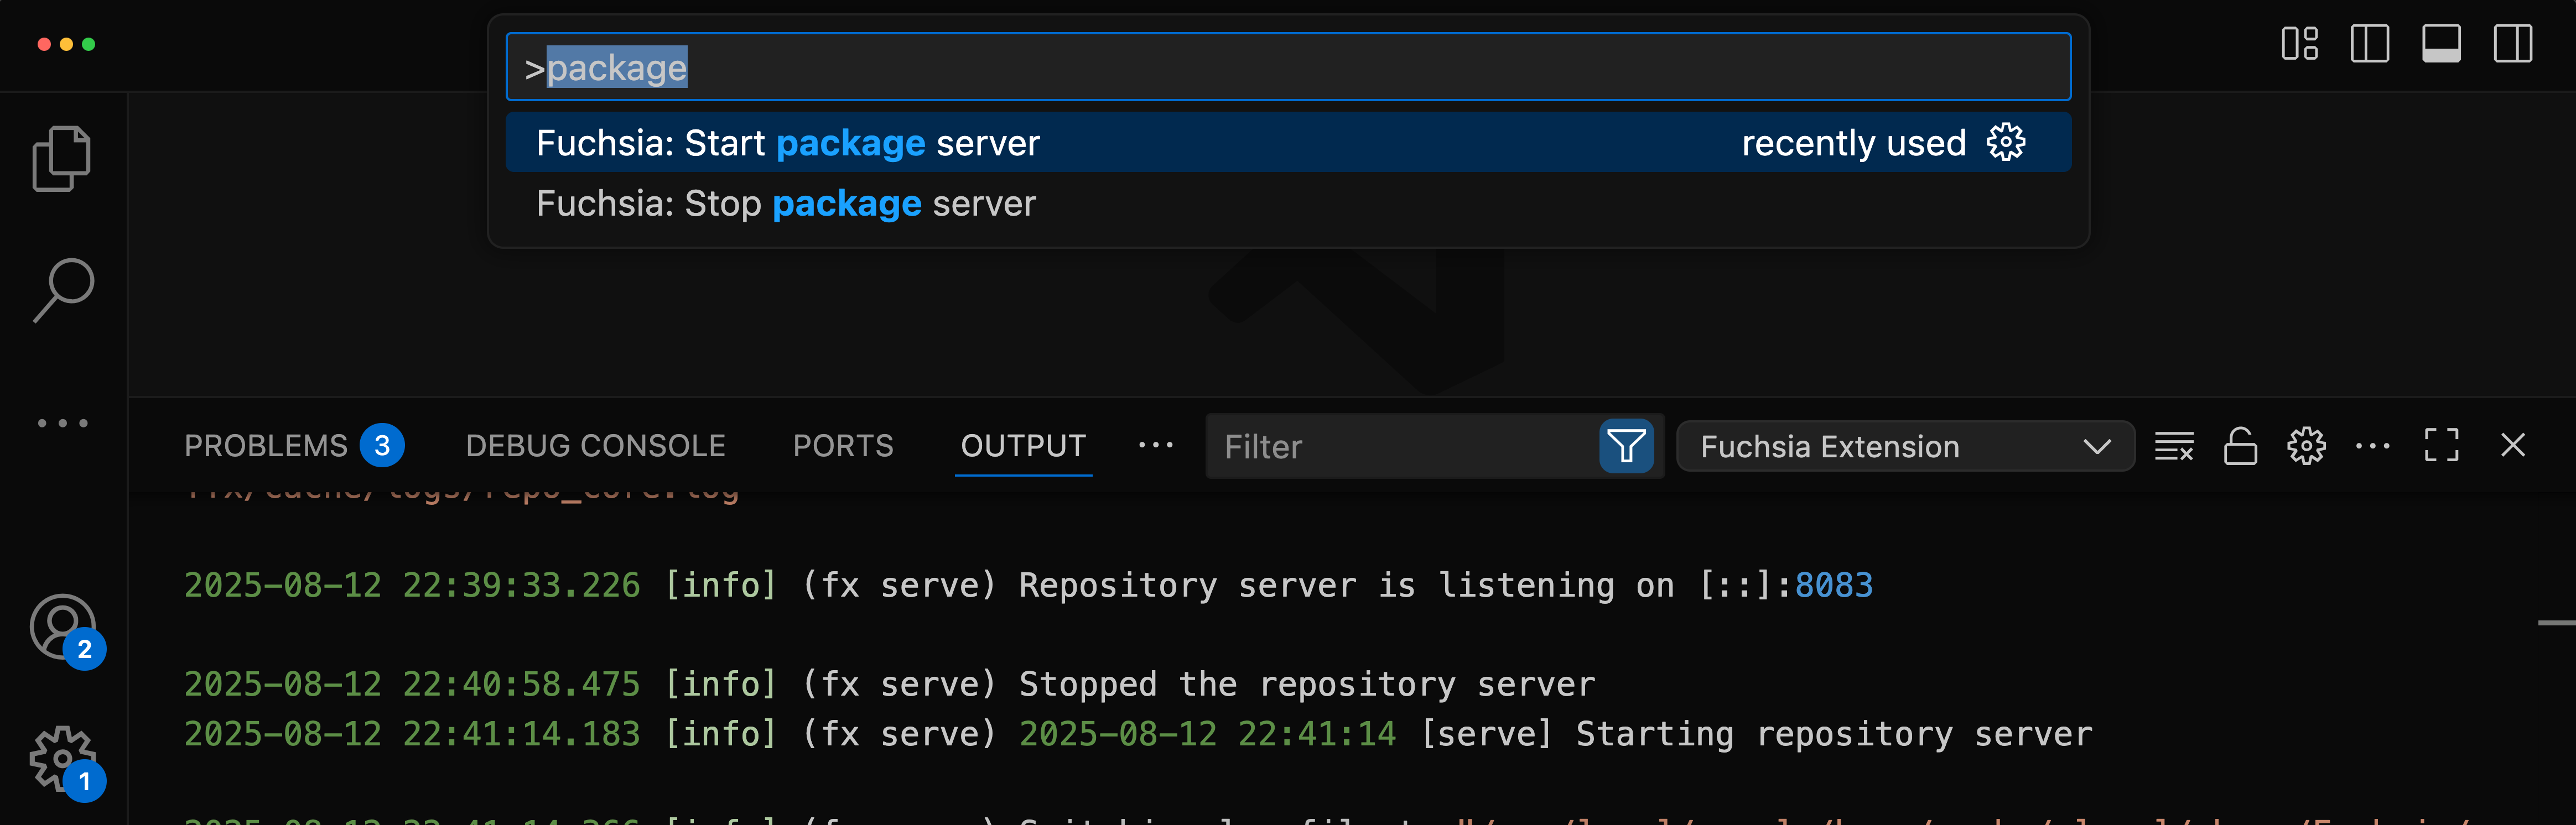Clear the Output panel contents
The width and height of the screenshot is (2576, 825).
(2174, 447)
